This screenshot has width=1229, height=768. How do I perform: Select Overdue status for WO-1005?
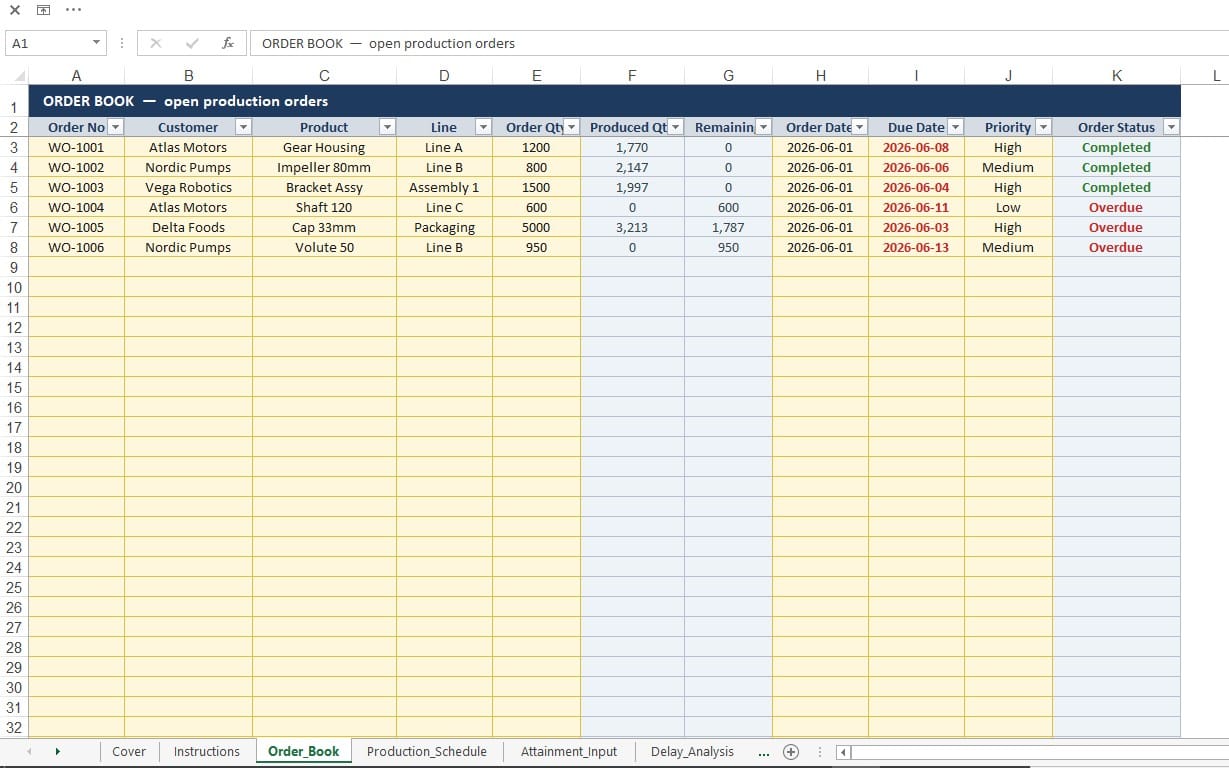pos(1117,227)
